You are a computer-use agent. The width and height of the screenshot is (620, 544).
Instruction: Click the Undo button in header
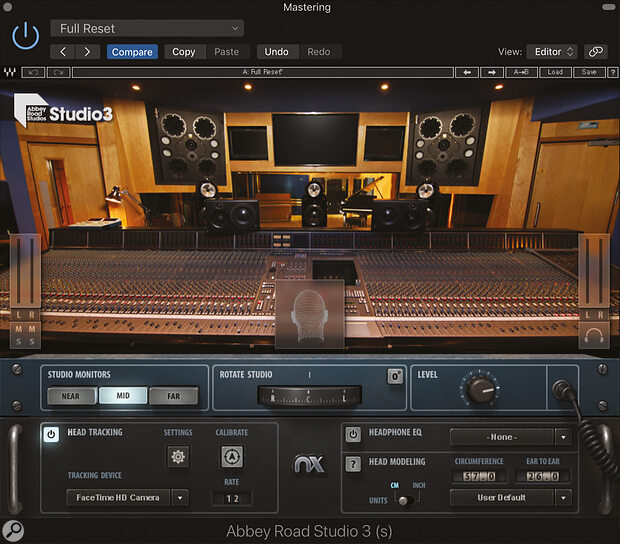(276, 52)
